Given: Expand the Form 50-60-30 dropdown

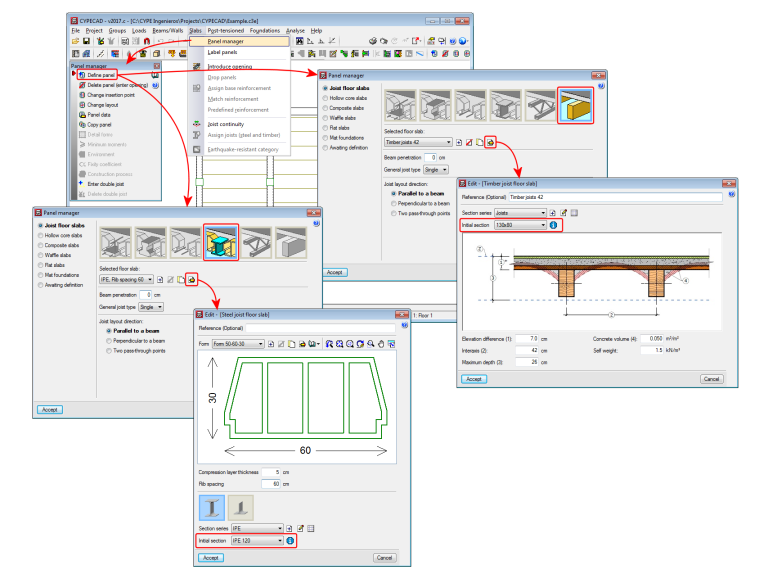Looking at the screenshot, I should [239, 344].
